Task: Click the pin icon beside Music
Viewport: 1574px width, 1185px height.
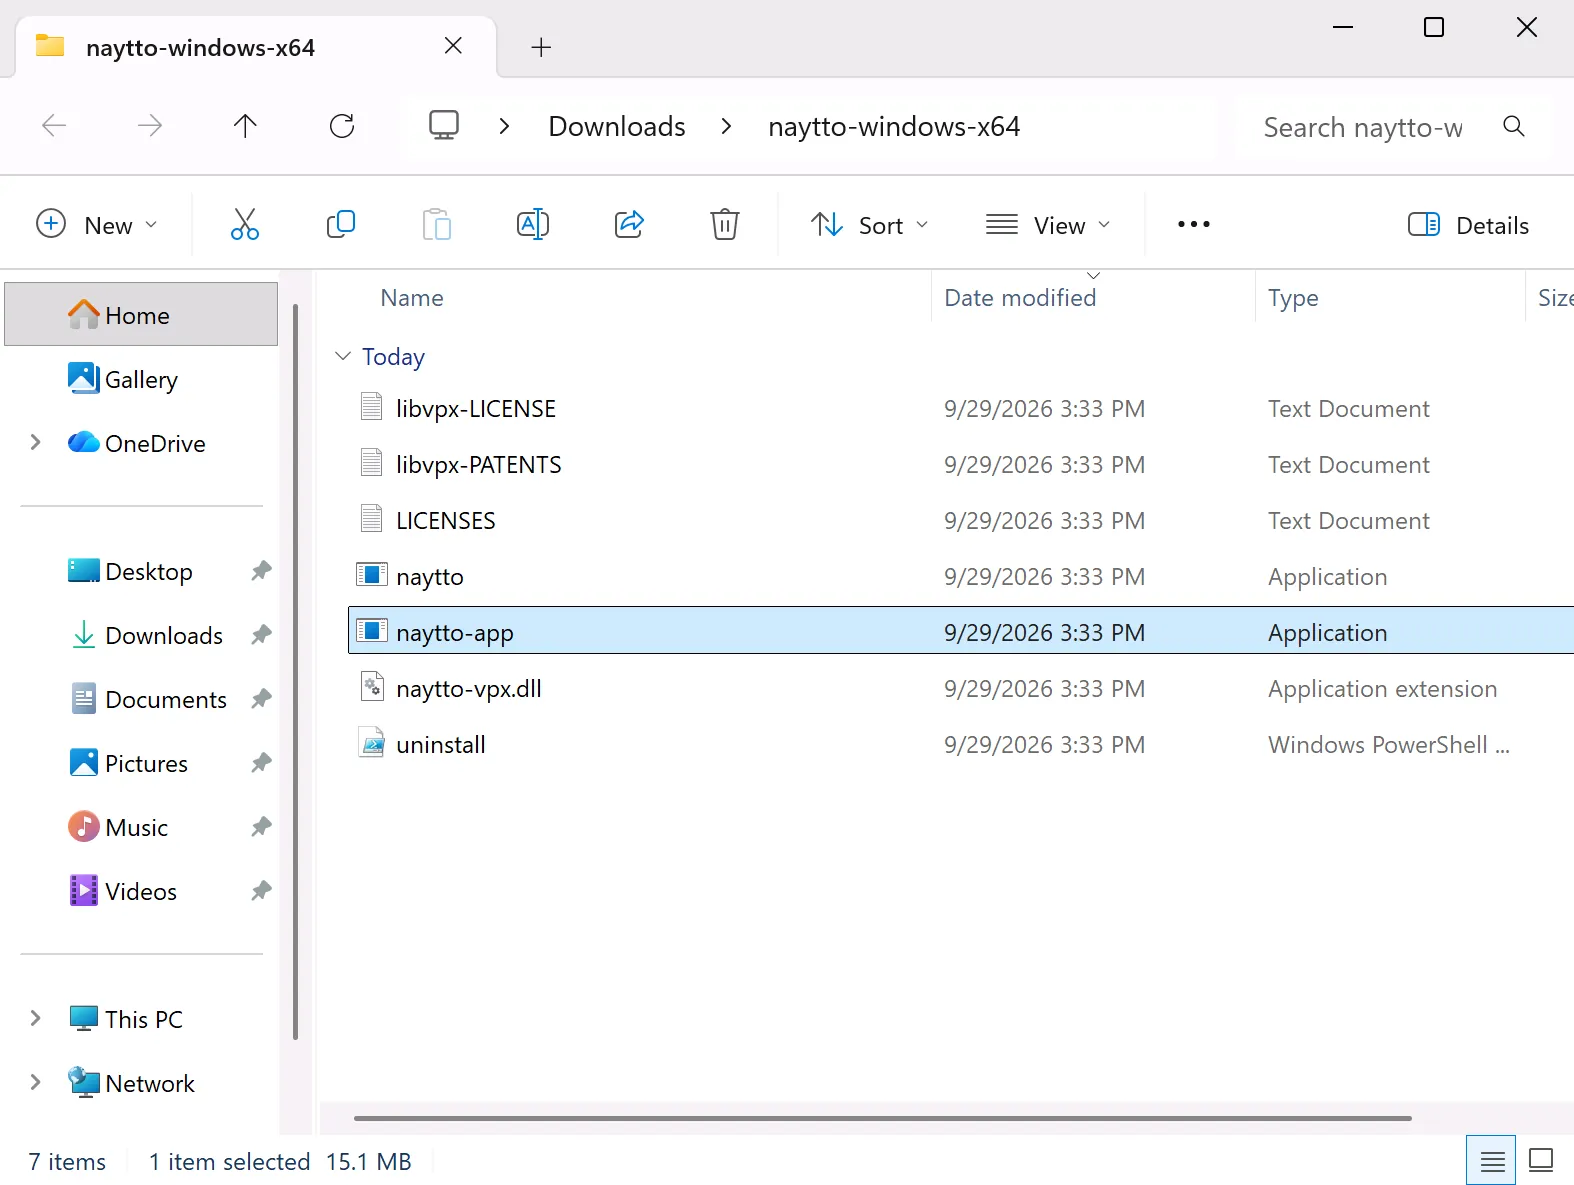Action: click(x=261, y=827)
